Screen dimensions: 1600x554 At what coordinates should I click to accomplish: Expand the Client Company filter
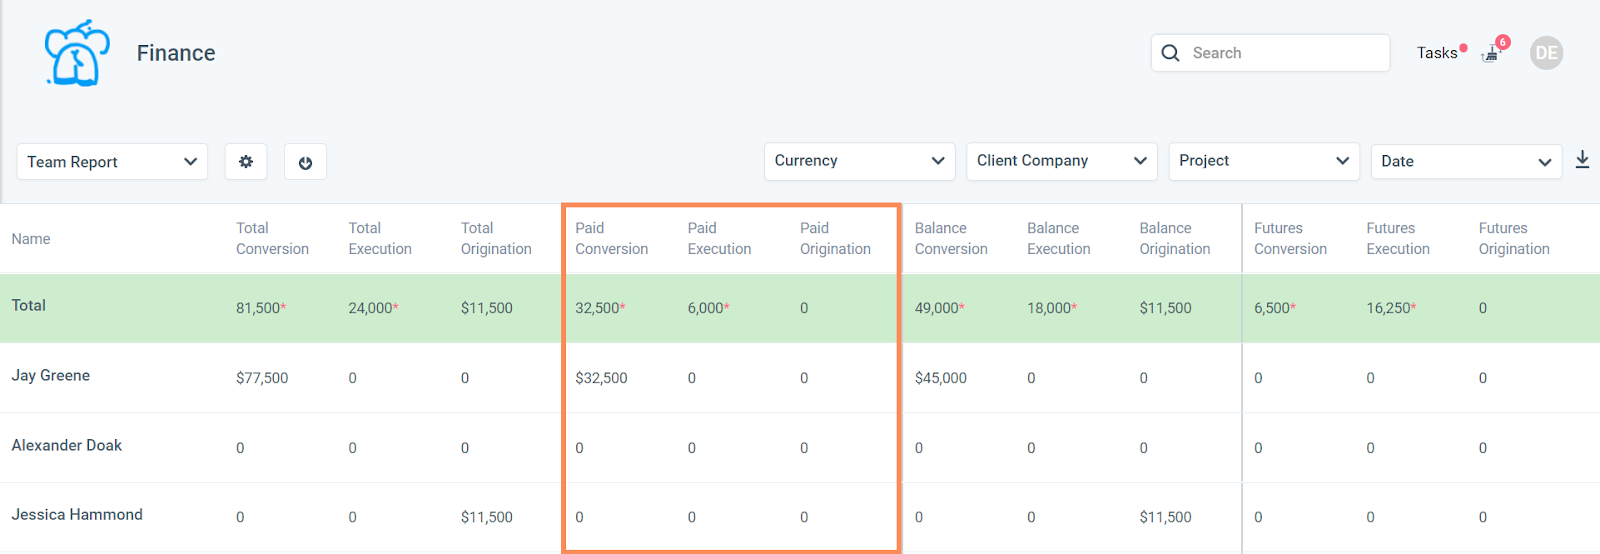1061,161
